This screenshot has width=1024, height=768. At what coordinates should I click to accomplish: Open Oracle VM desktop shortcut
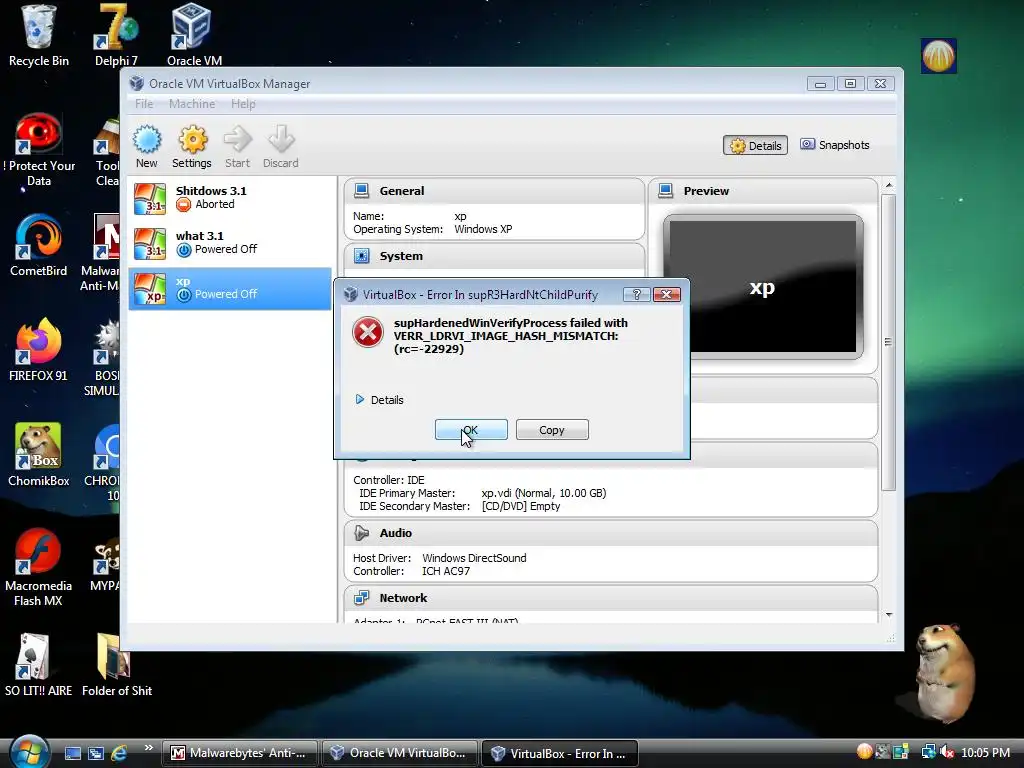tap(194, 36)
